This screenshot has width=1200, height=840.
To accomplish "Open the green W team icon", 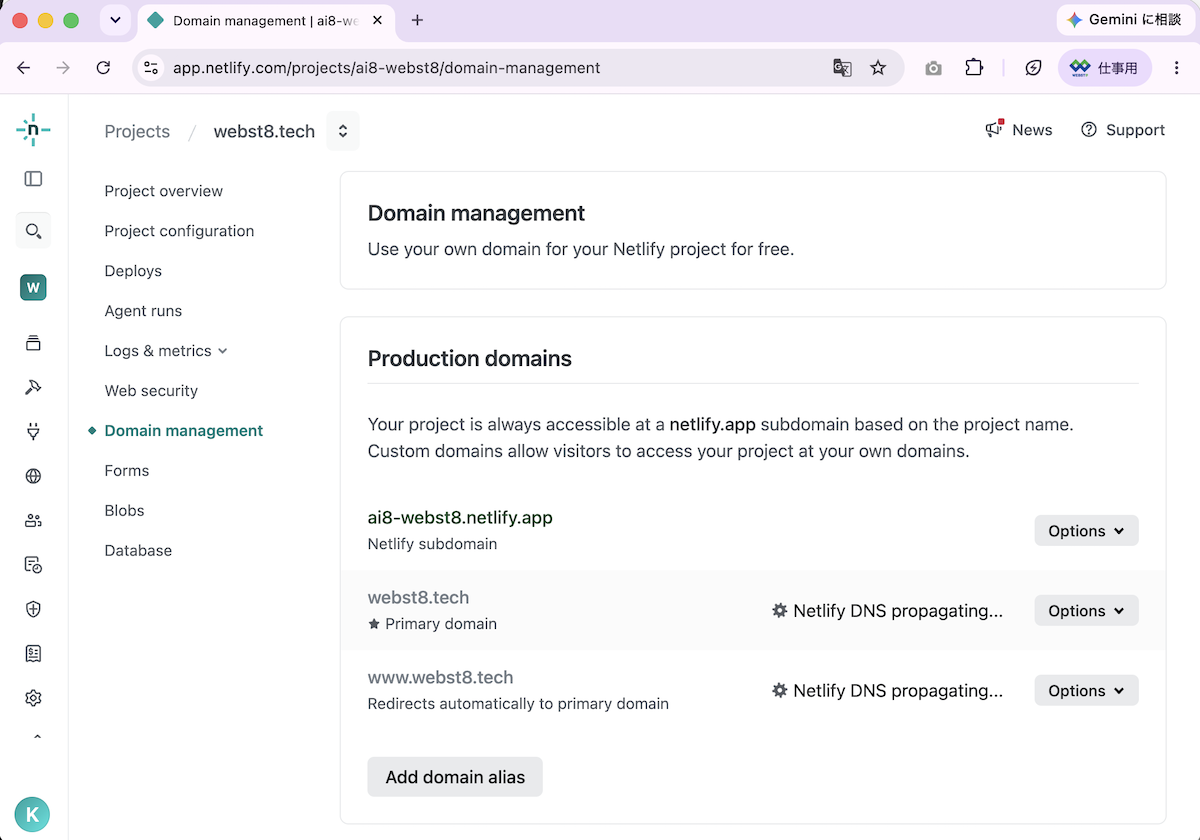I will 33,288.
